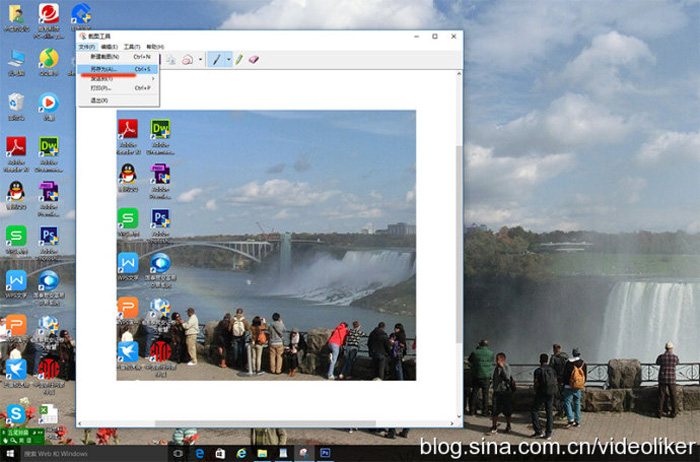Click the Windows Start button
Viewport: 700px width, 462px height.
[9, 453]
